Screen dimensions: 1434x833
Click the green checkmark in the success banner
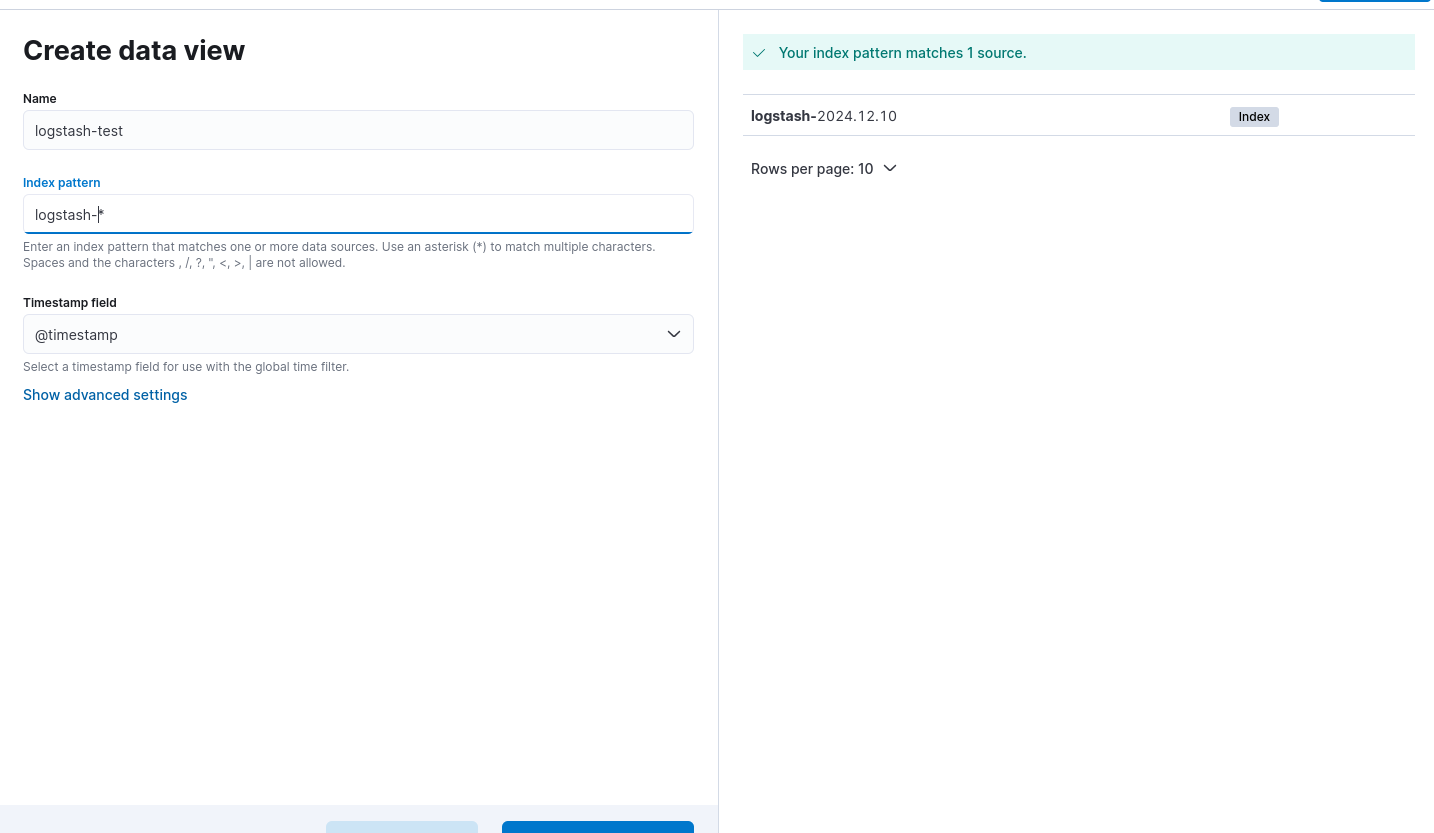759,53
